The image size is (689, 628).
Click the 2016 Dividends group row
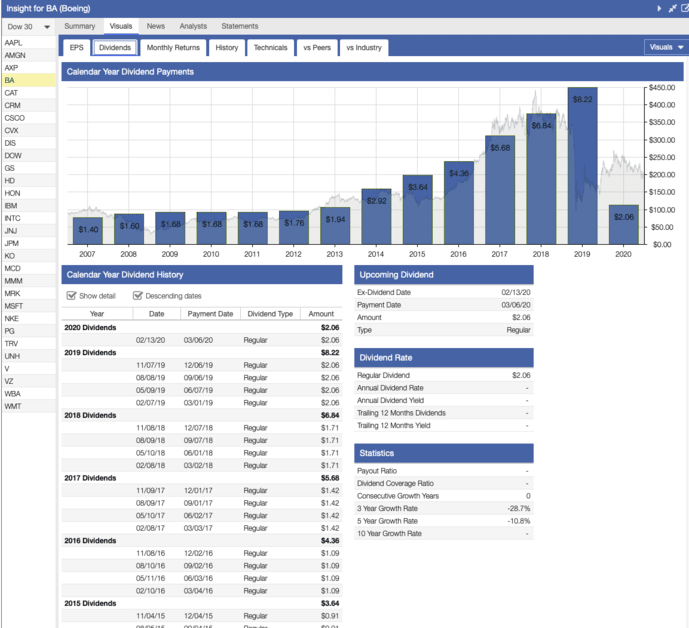pyautogui.click(x=202, y=541)
